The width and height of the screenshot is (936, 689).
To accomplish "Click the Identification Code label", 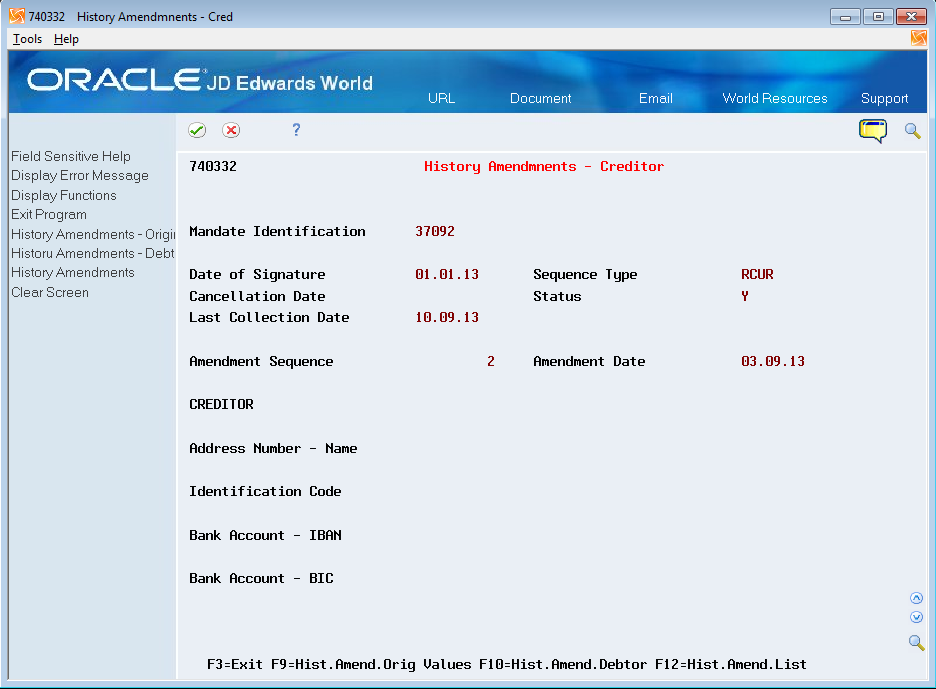I will click(265, 491).
